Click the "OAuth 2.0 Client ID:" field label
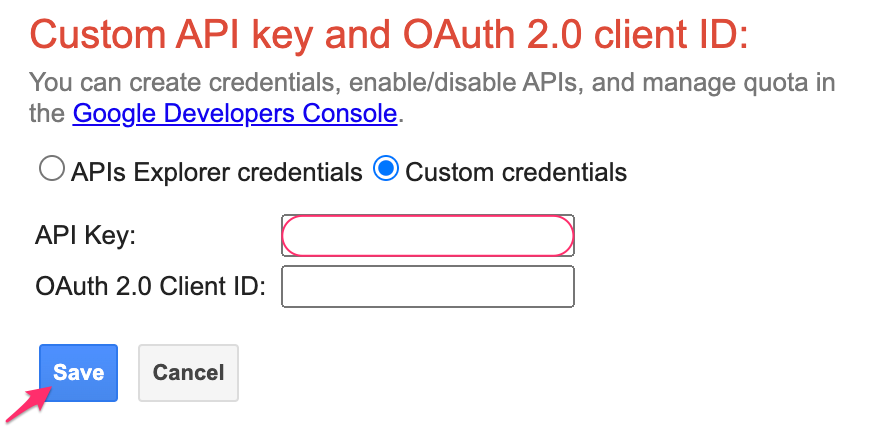Screen dimensions: 883x430 pos(150,287)
